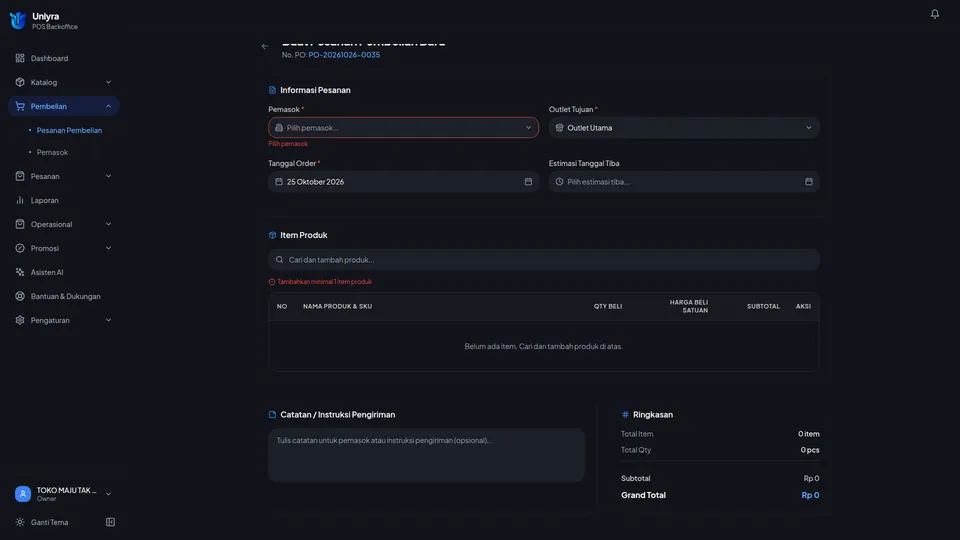Collapse sidebar with the panel icon
The height and width of the screenshot is (540, 960).
(110, 522)
